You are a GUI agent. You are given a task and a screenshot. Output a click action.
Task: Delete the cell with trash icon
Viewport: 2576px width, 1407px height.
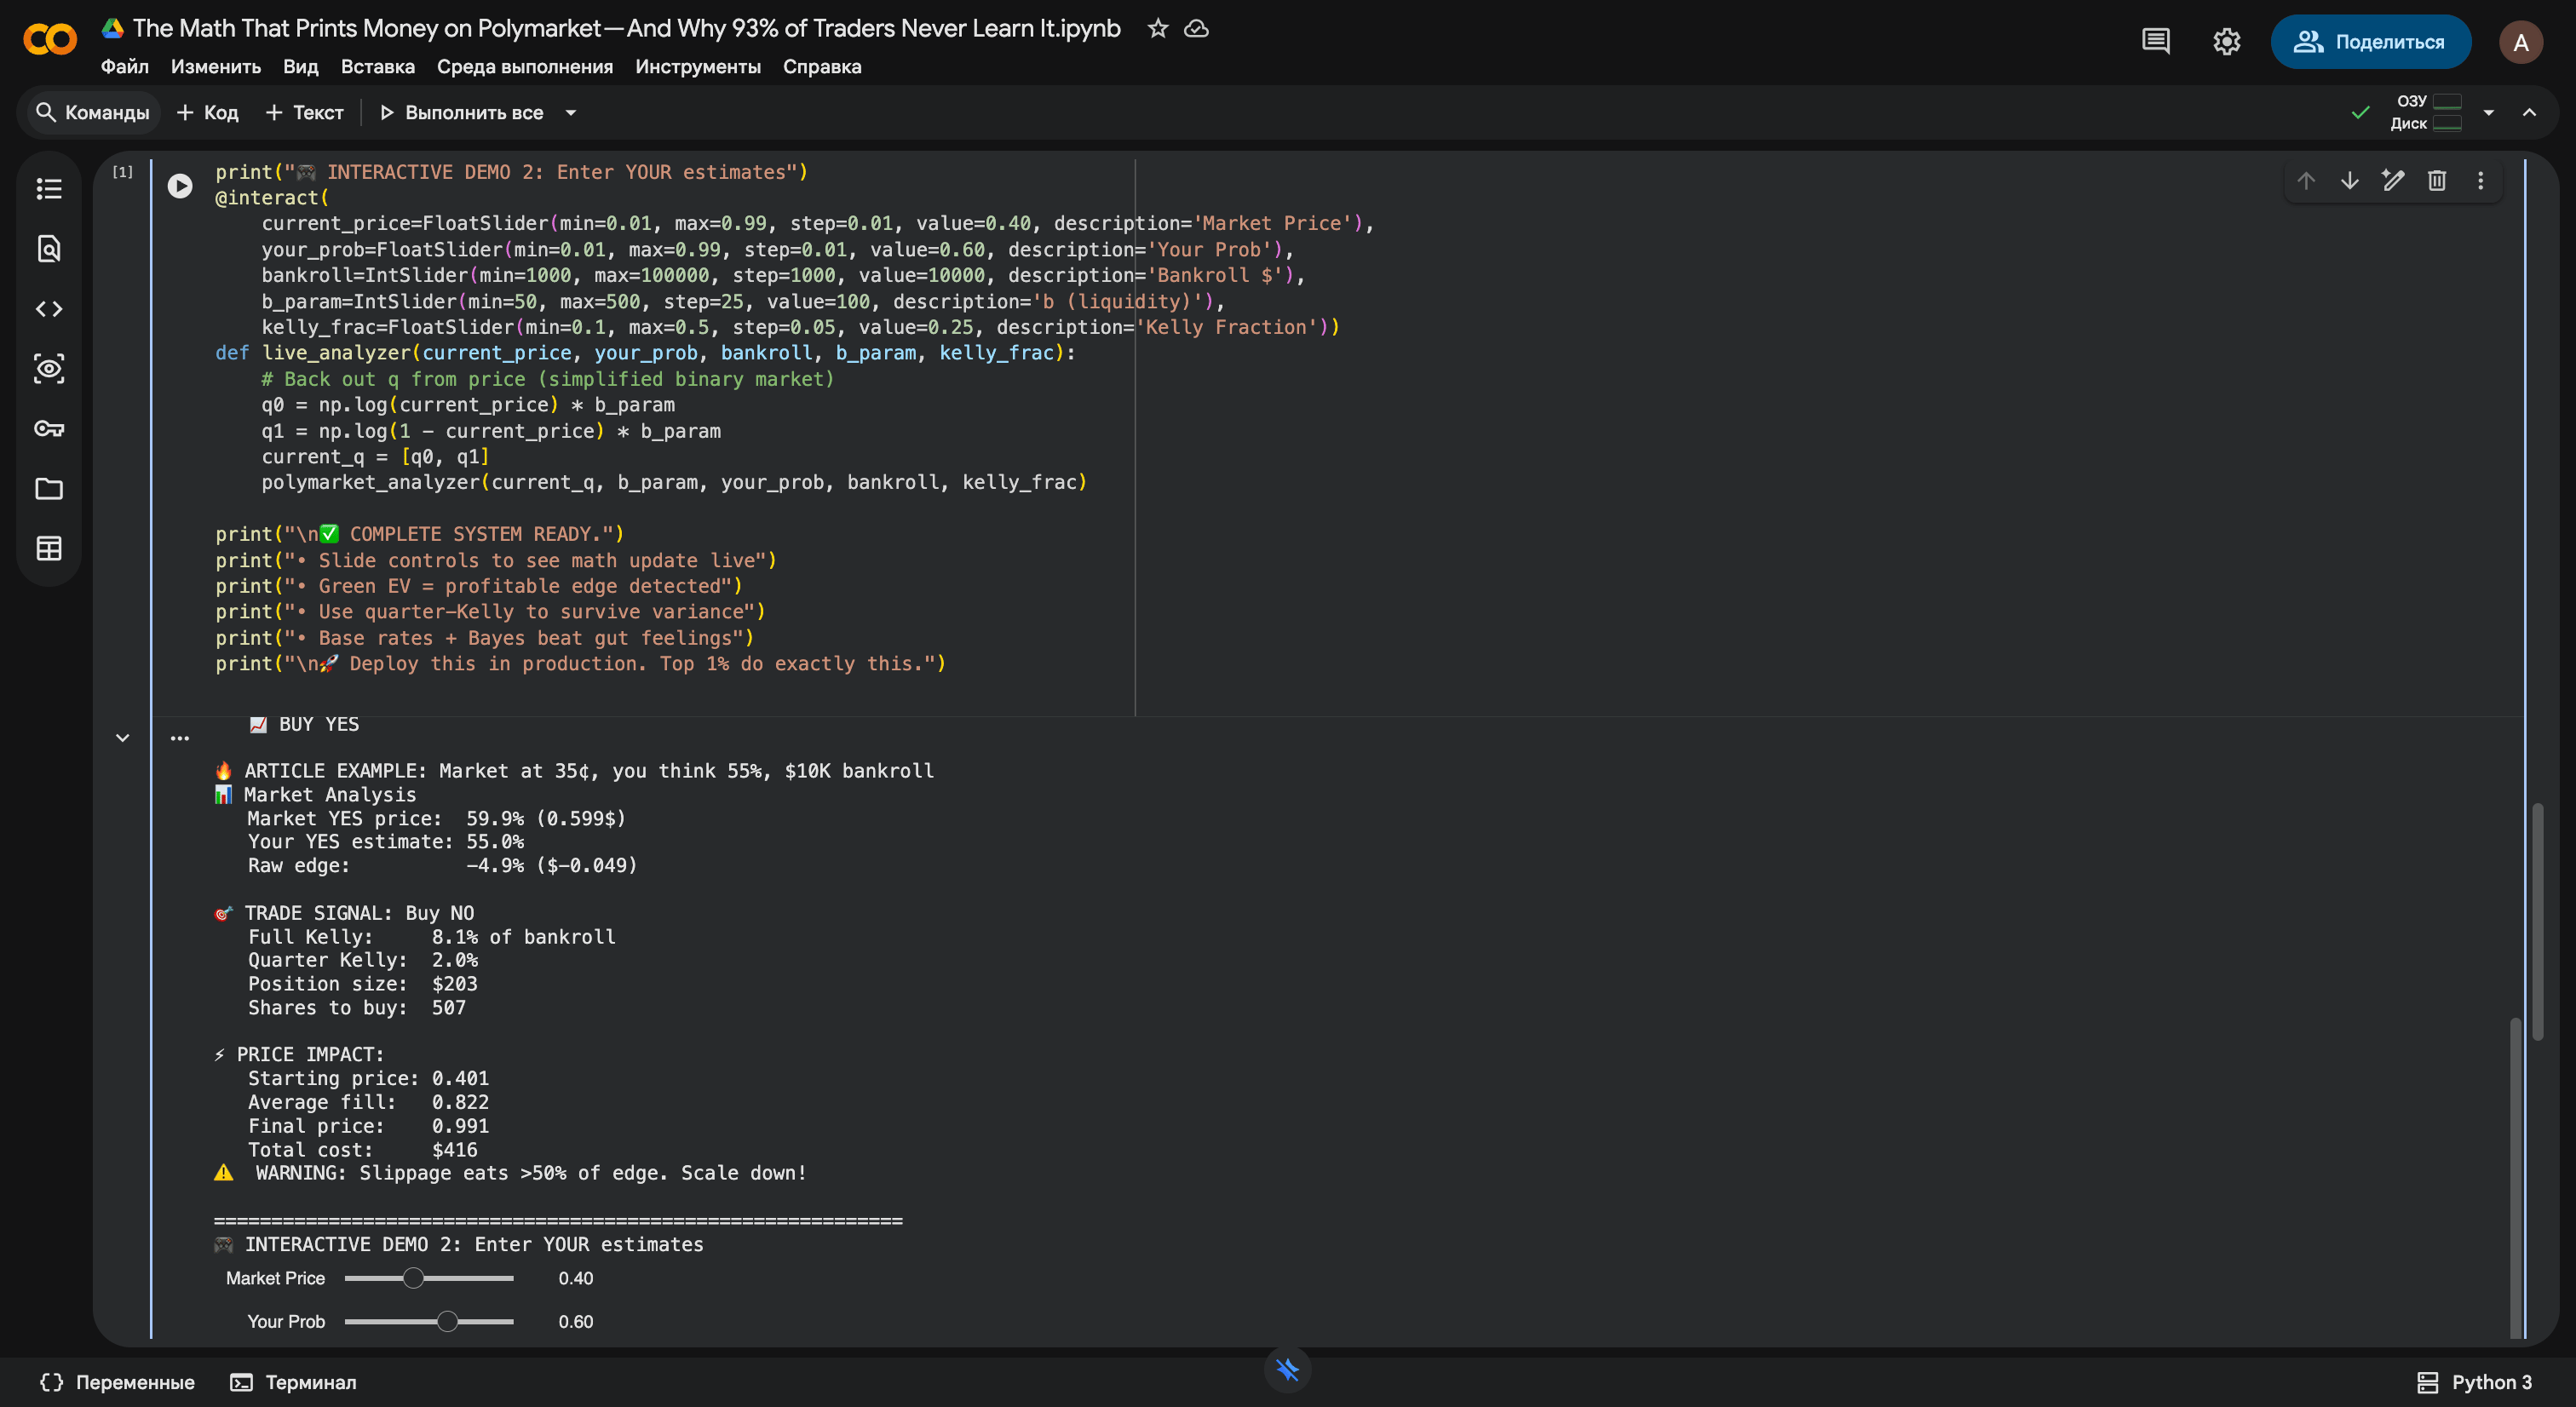pyautogui.click(x=2436, y=180)
